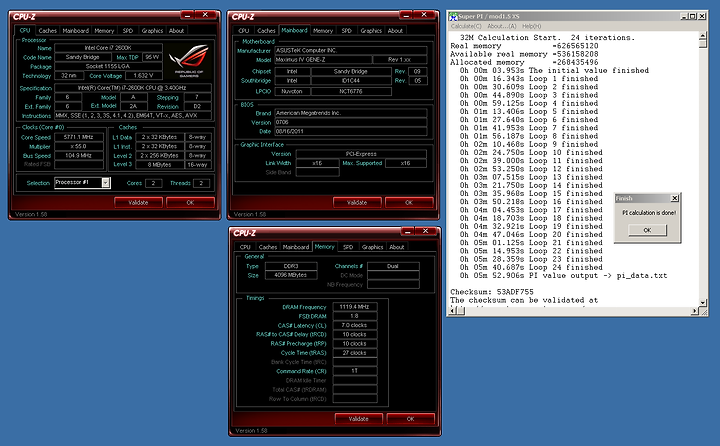Click the Cores count field

pos(153,183)
